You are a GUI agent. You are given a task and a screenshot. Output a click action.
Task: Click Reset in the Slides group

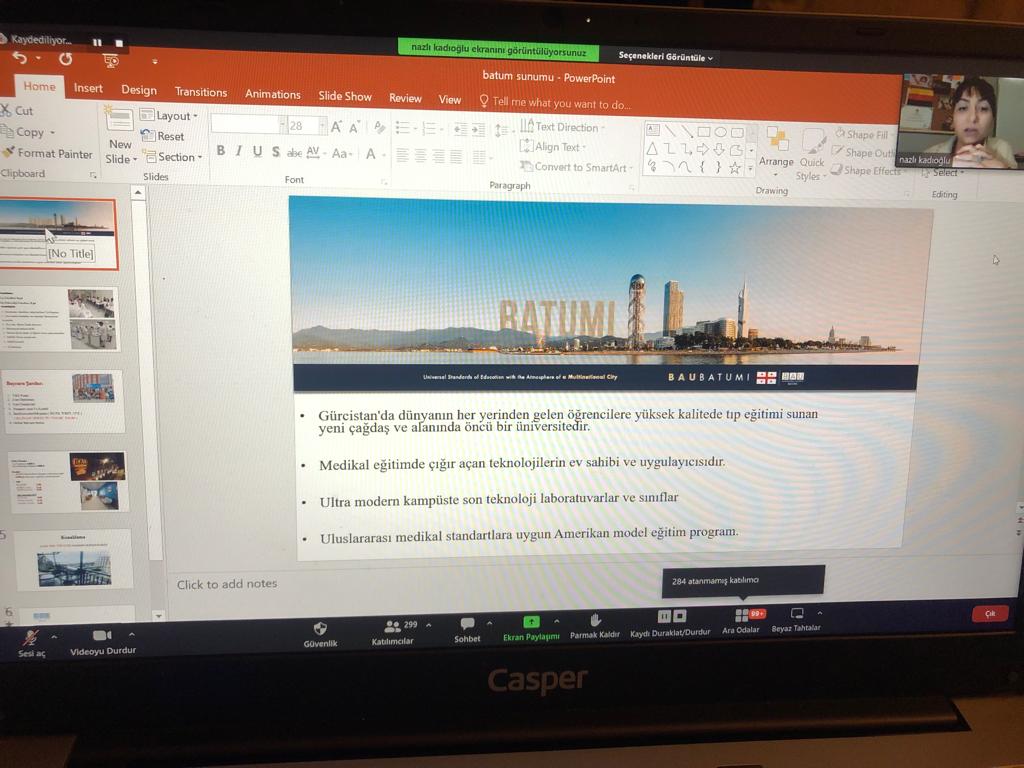point(163,136)
